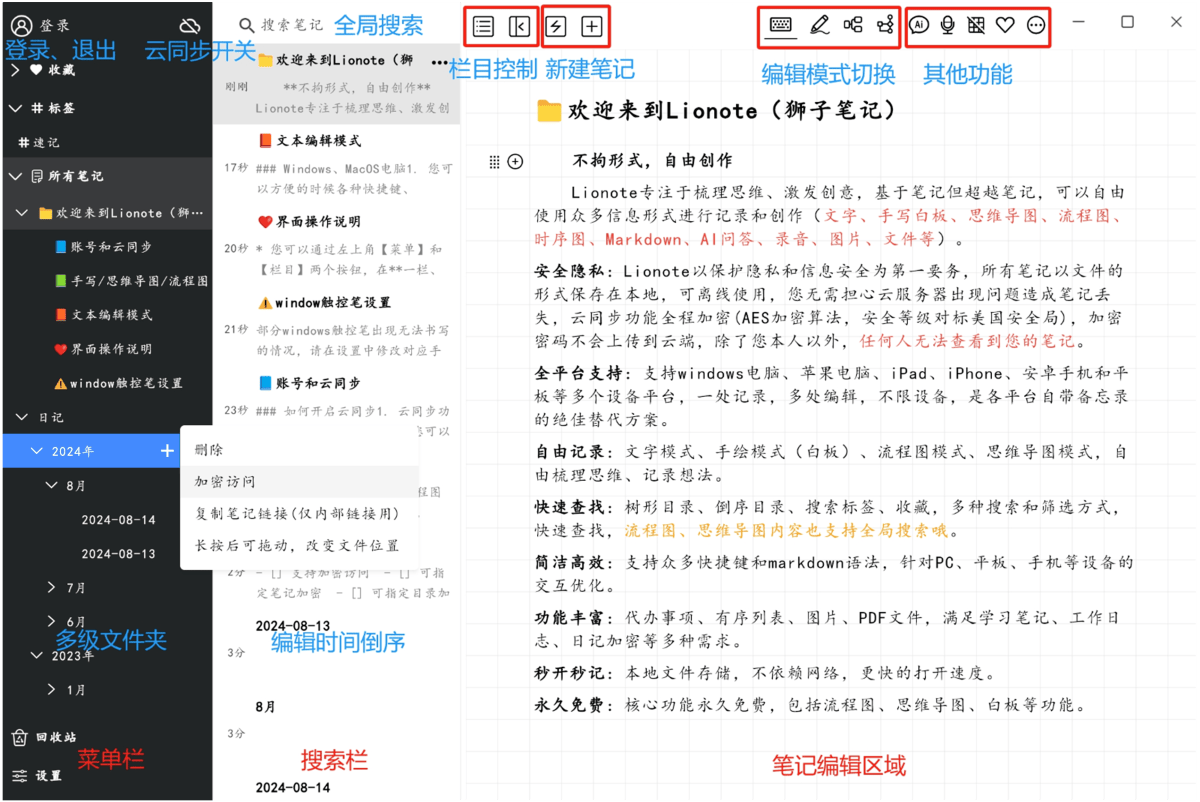Switch to keyboard text editing mode
The height and width of the screenshot is (802, 1200).
[x=782, y=26]
